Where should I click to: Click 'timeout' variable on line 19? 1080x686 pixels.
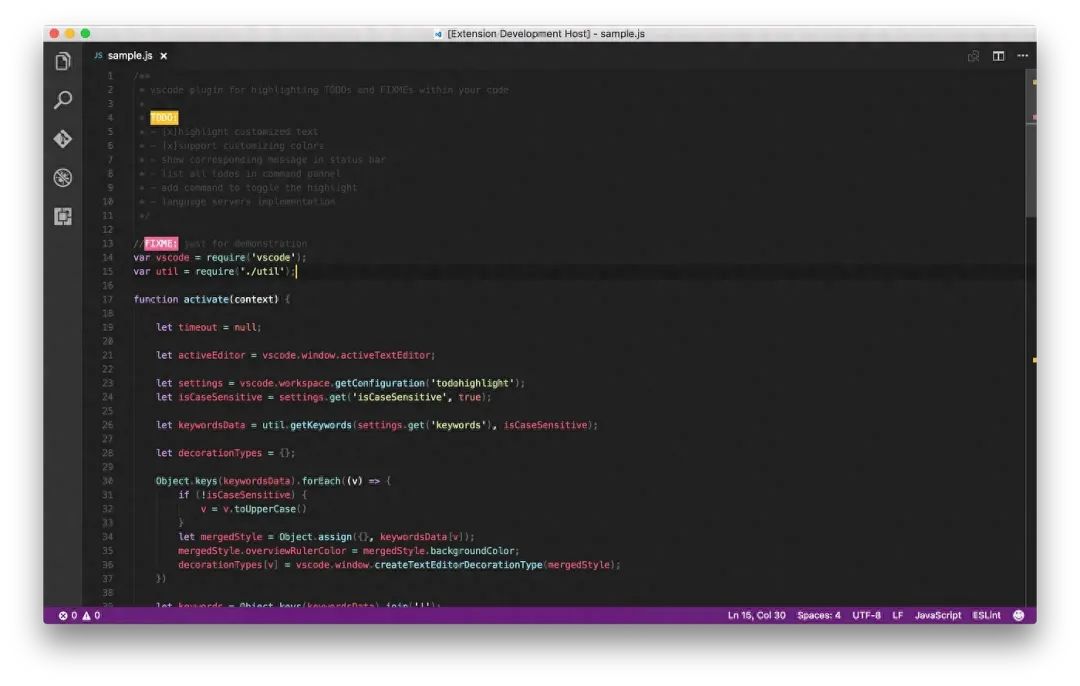tap(198, 327)
